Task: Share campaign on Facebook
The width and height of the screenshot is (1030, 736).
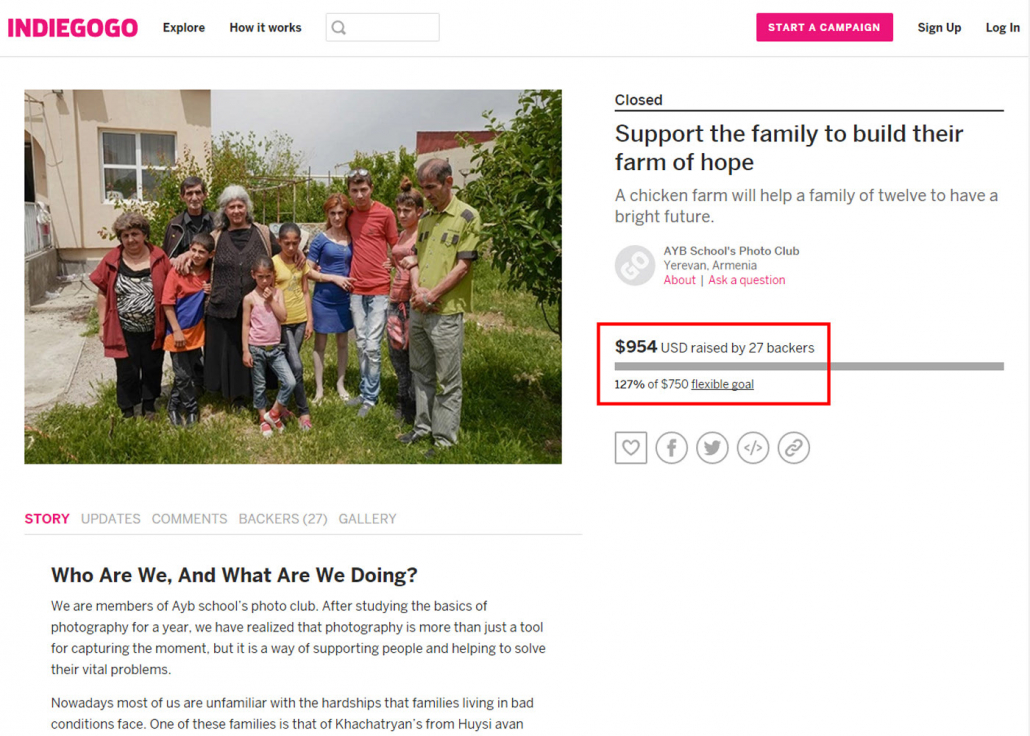Action: point(671,448)
